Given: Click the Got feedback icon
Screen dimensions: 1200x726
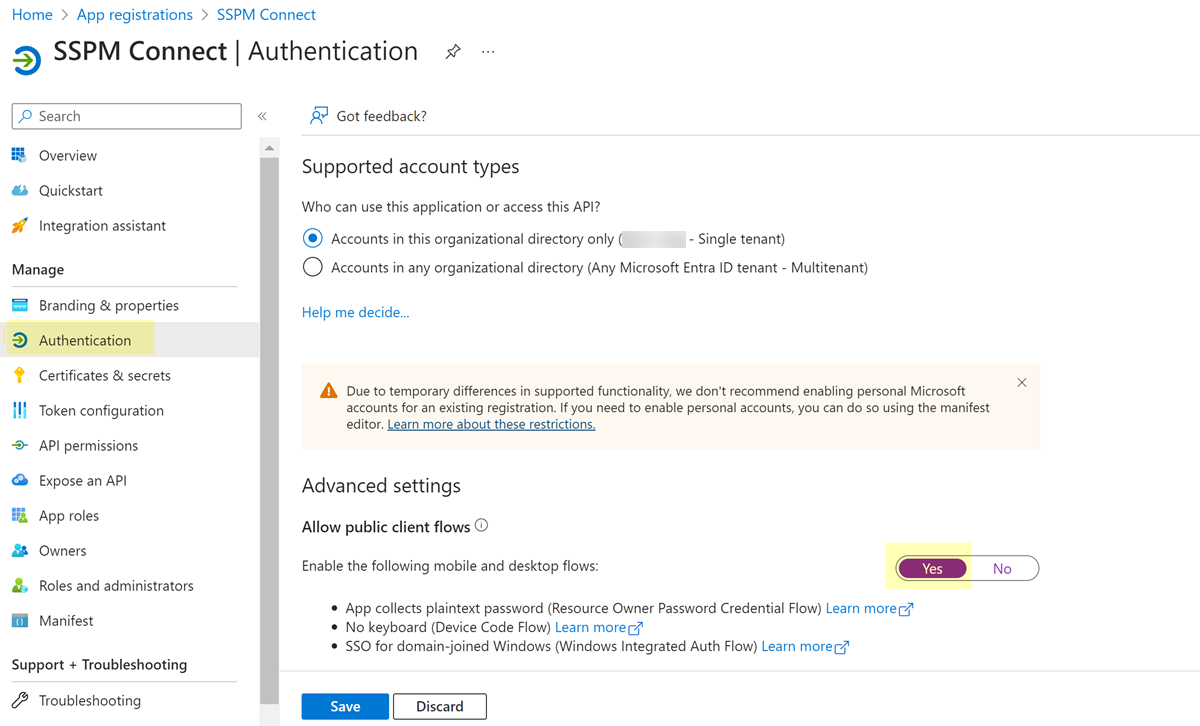Looking at the screenshot, I should tap(319, 116).
